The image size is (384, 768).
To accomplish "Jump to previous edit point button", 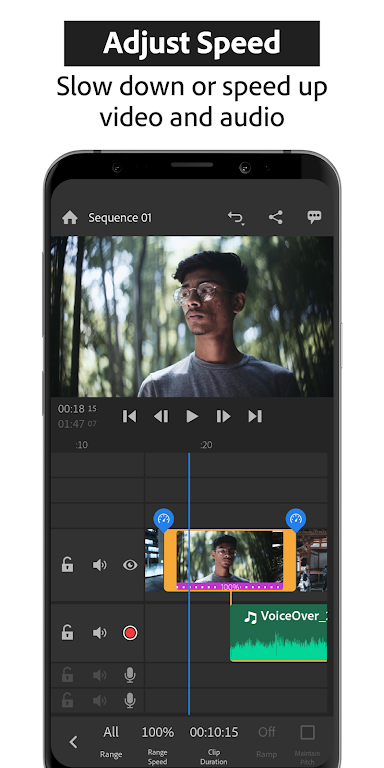I will coord(129,416).
